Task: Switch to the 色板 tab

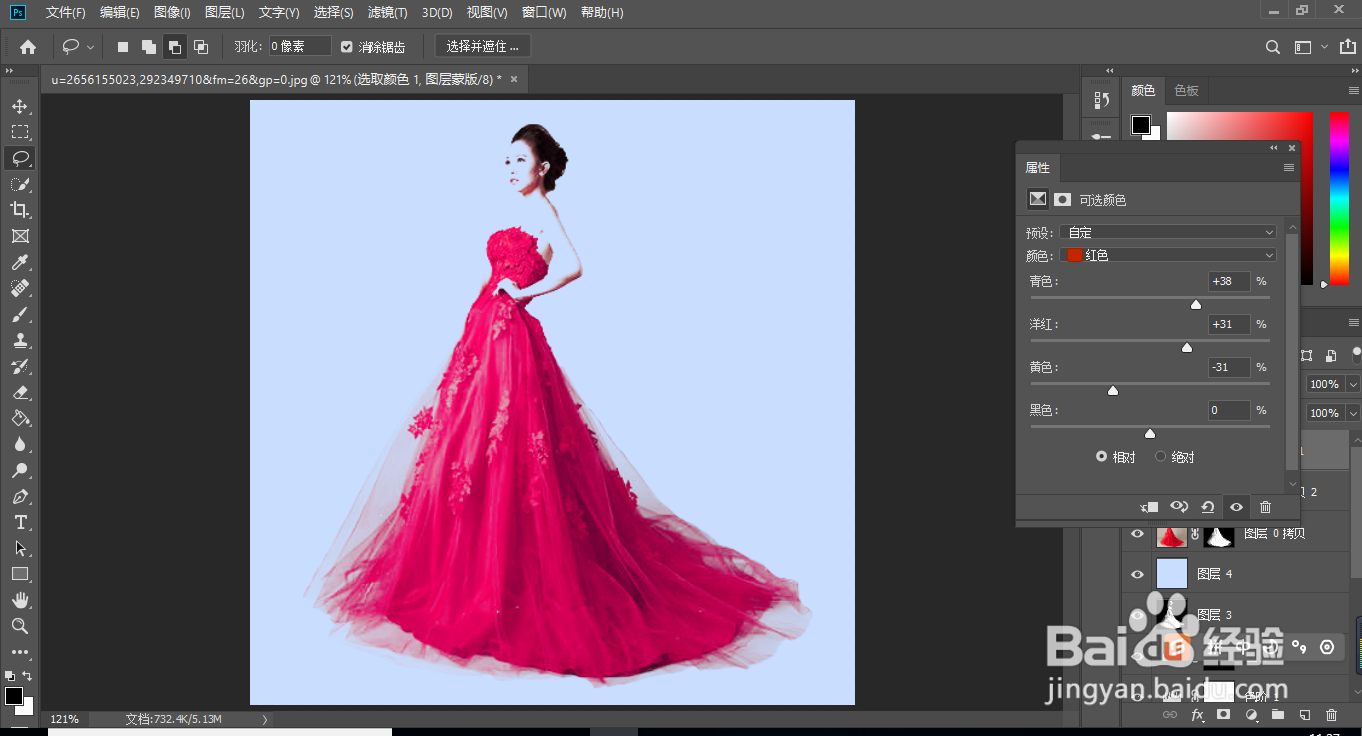Action: coord(1185,90)
